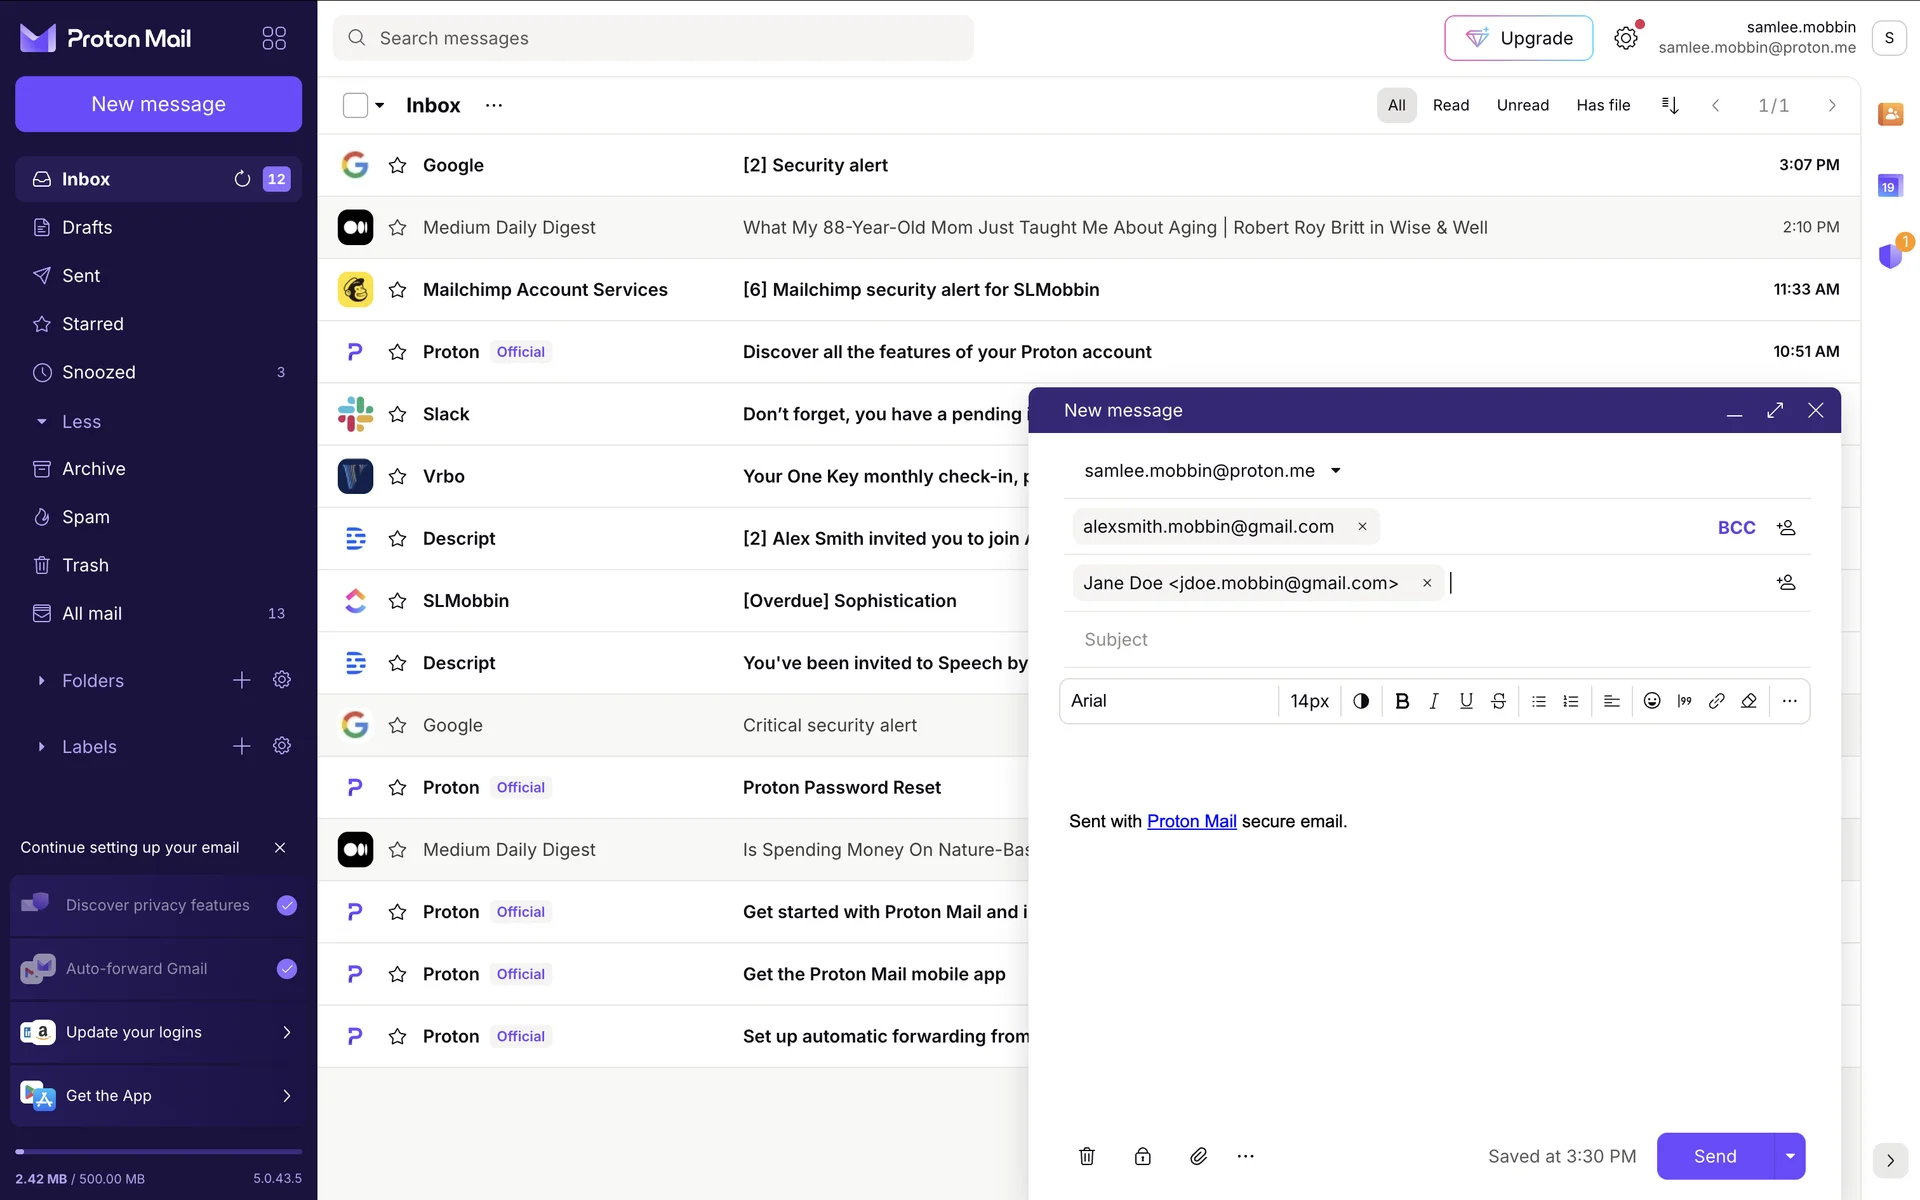Star the Vrbo email
Screen dimensions: 1920x1200
click(397, 476)
